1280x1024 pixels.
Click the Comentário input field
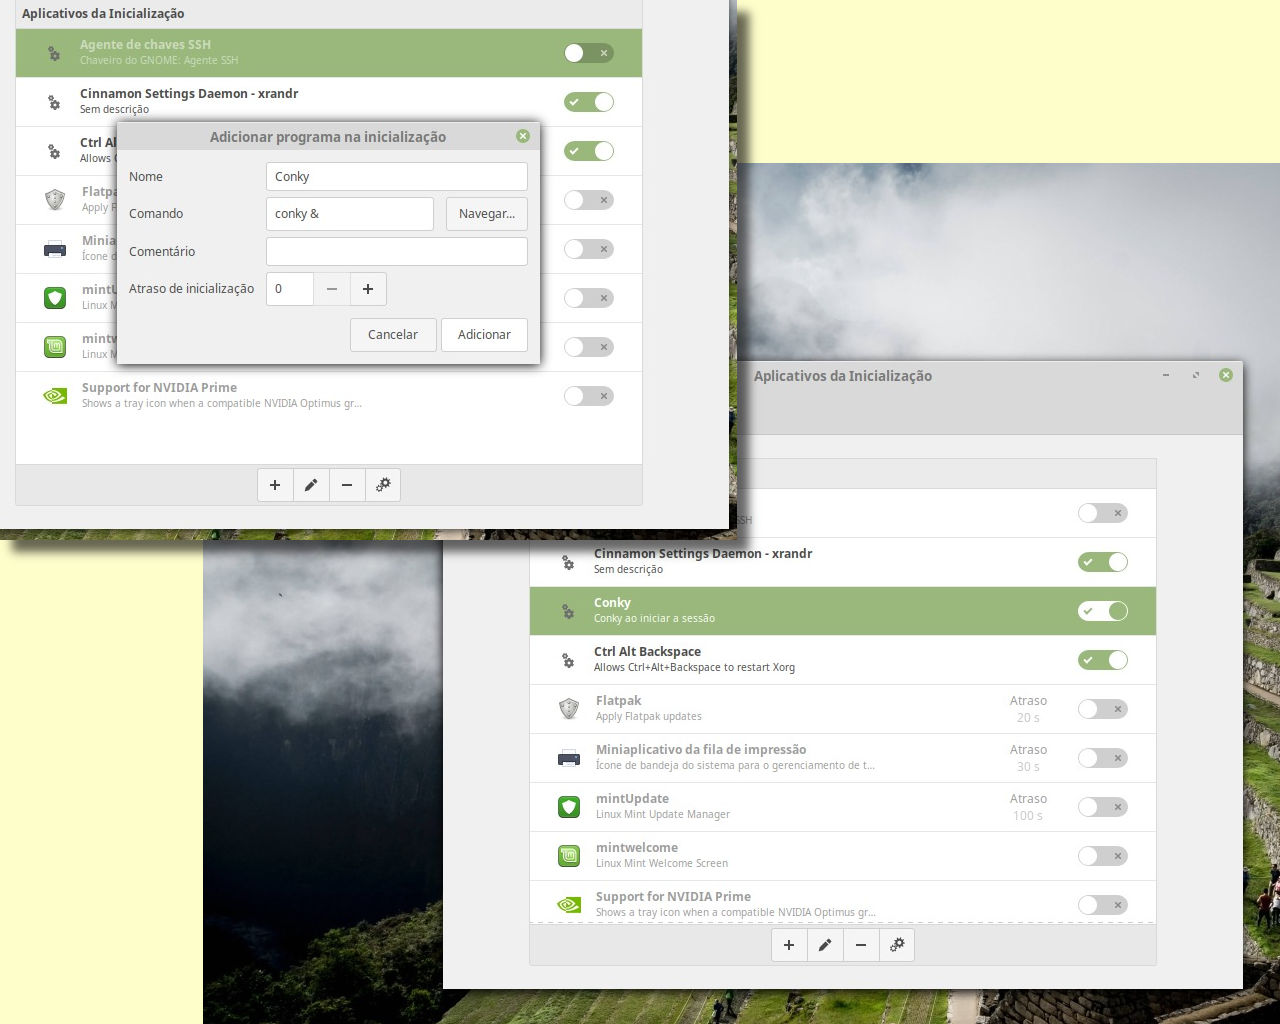[396, 251]
